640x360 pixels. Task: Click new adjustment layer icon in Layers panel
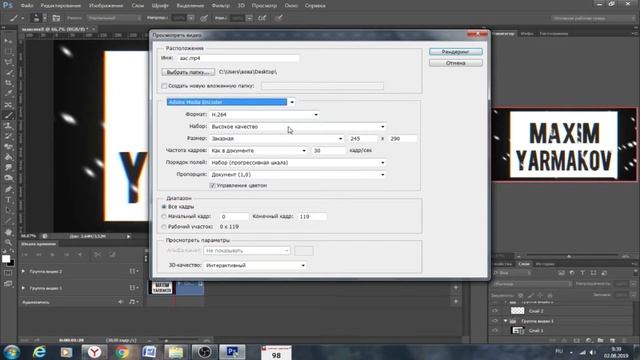click(x=588, y=340)
